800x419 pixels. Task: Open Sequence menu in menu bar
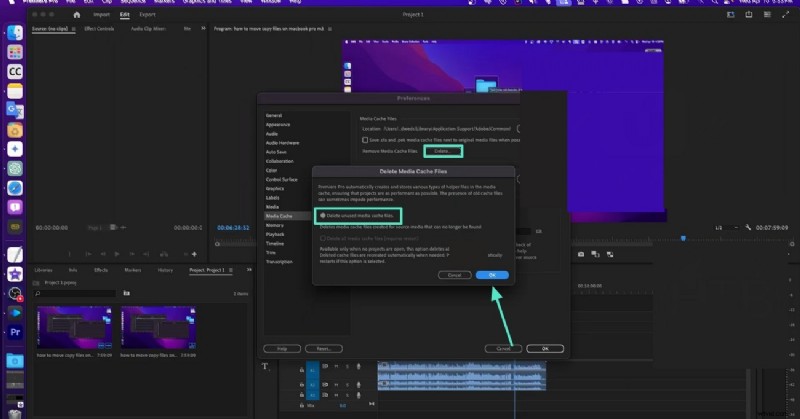coord(133,2)
